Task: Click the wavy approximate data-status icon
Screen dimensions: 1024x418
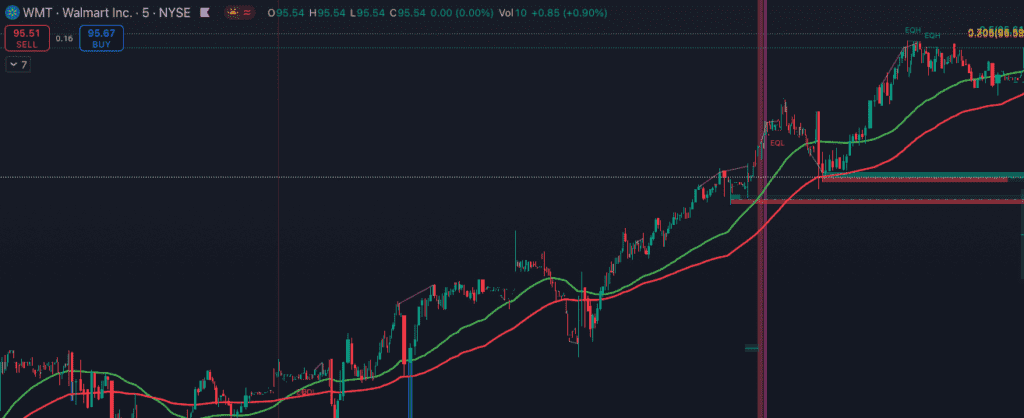Action: pos(247,12)
